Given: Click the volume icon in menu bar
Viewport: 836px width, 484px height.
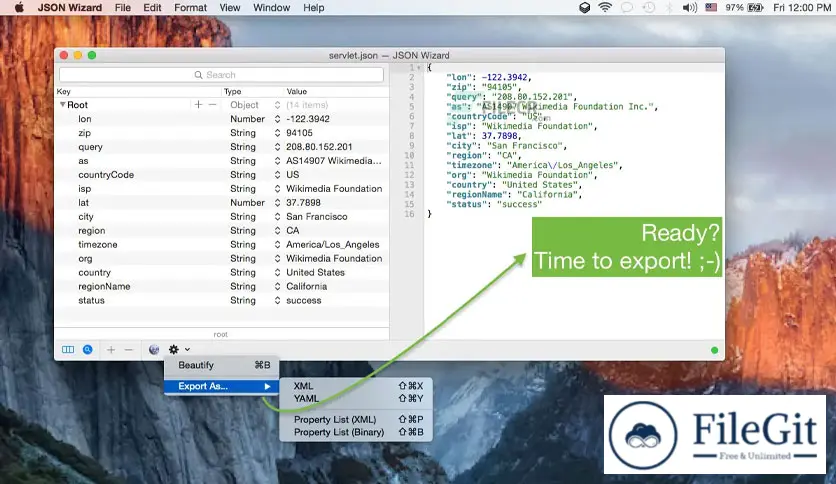Looking at the screenshot, I should [x=690, y=7].
